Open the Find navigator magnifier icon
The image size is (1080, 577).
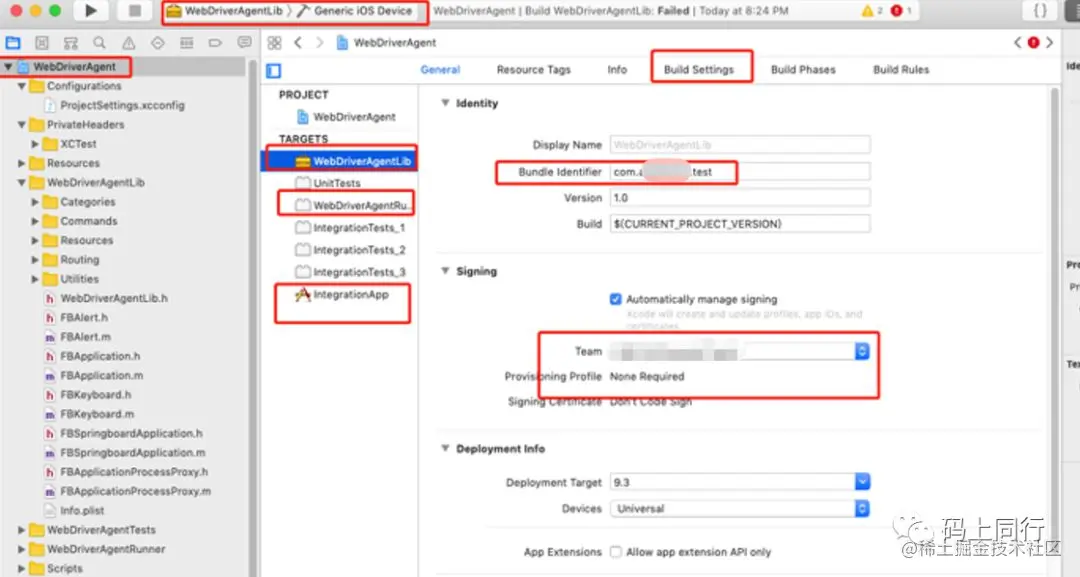click(x=100, y=43)
